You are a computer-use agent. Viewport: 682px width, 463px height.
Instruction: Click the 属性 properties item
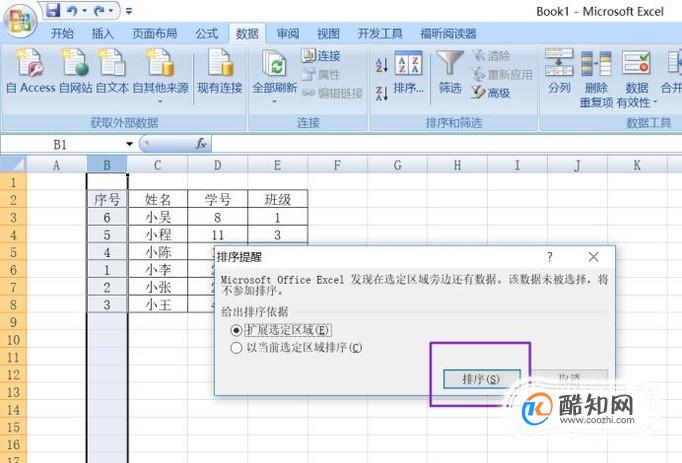(x=321, y=74)
